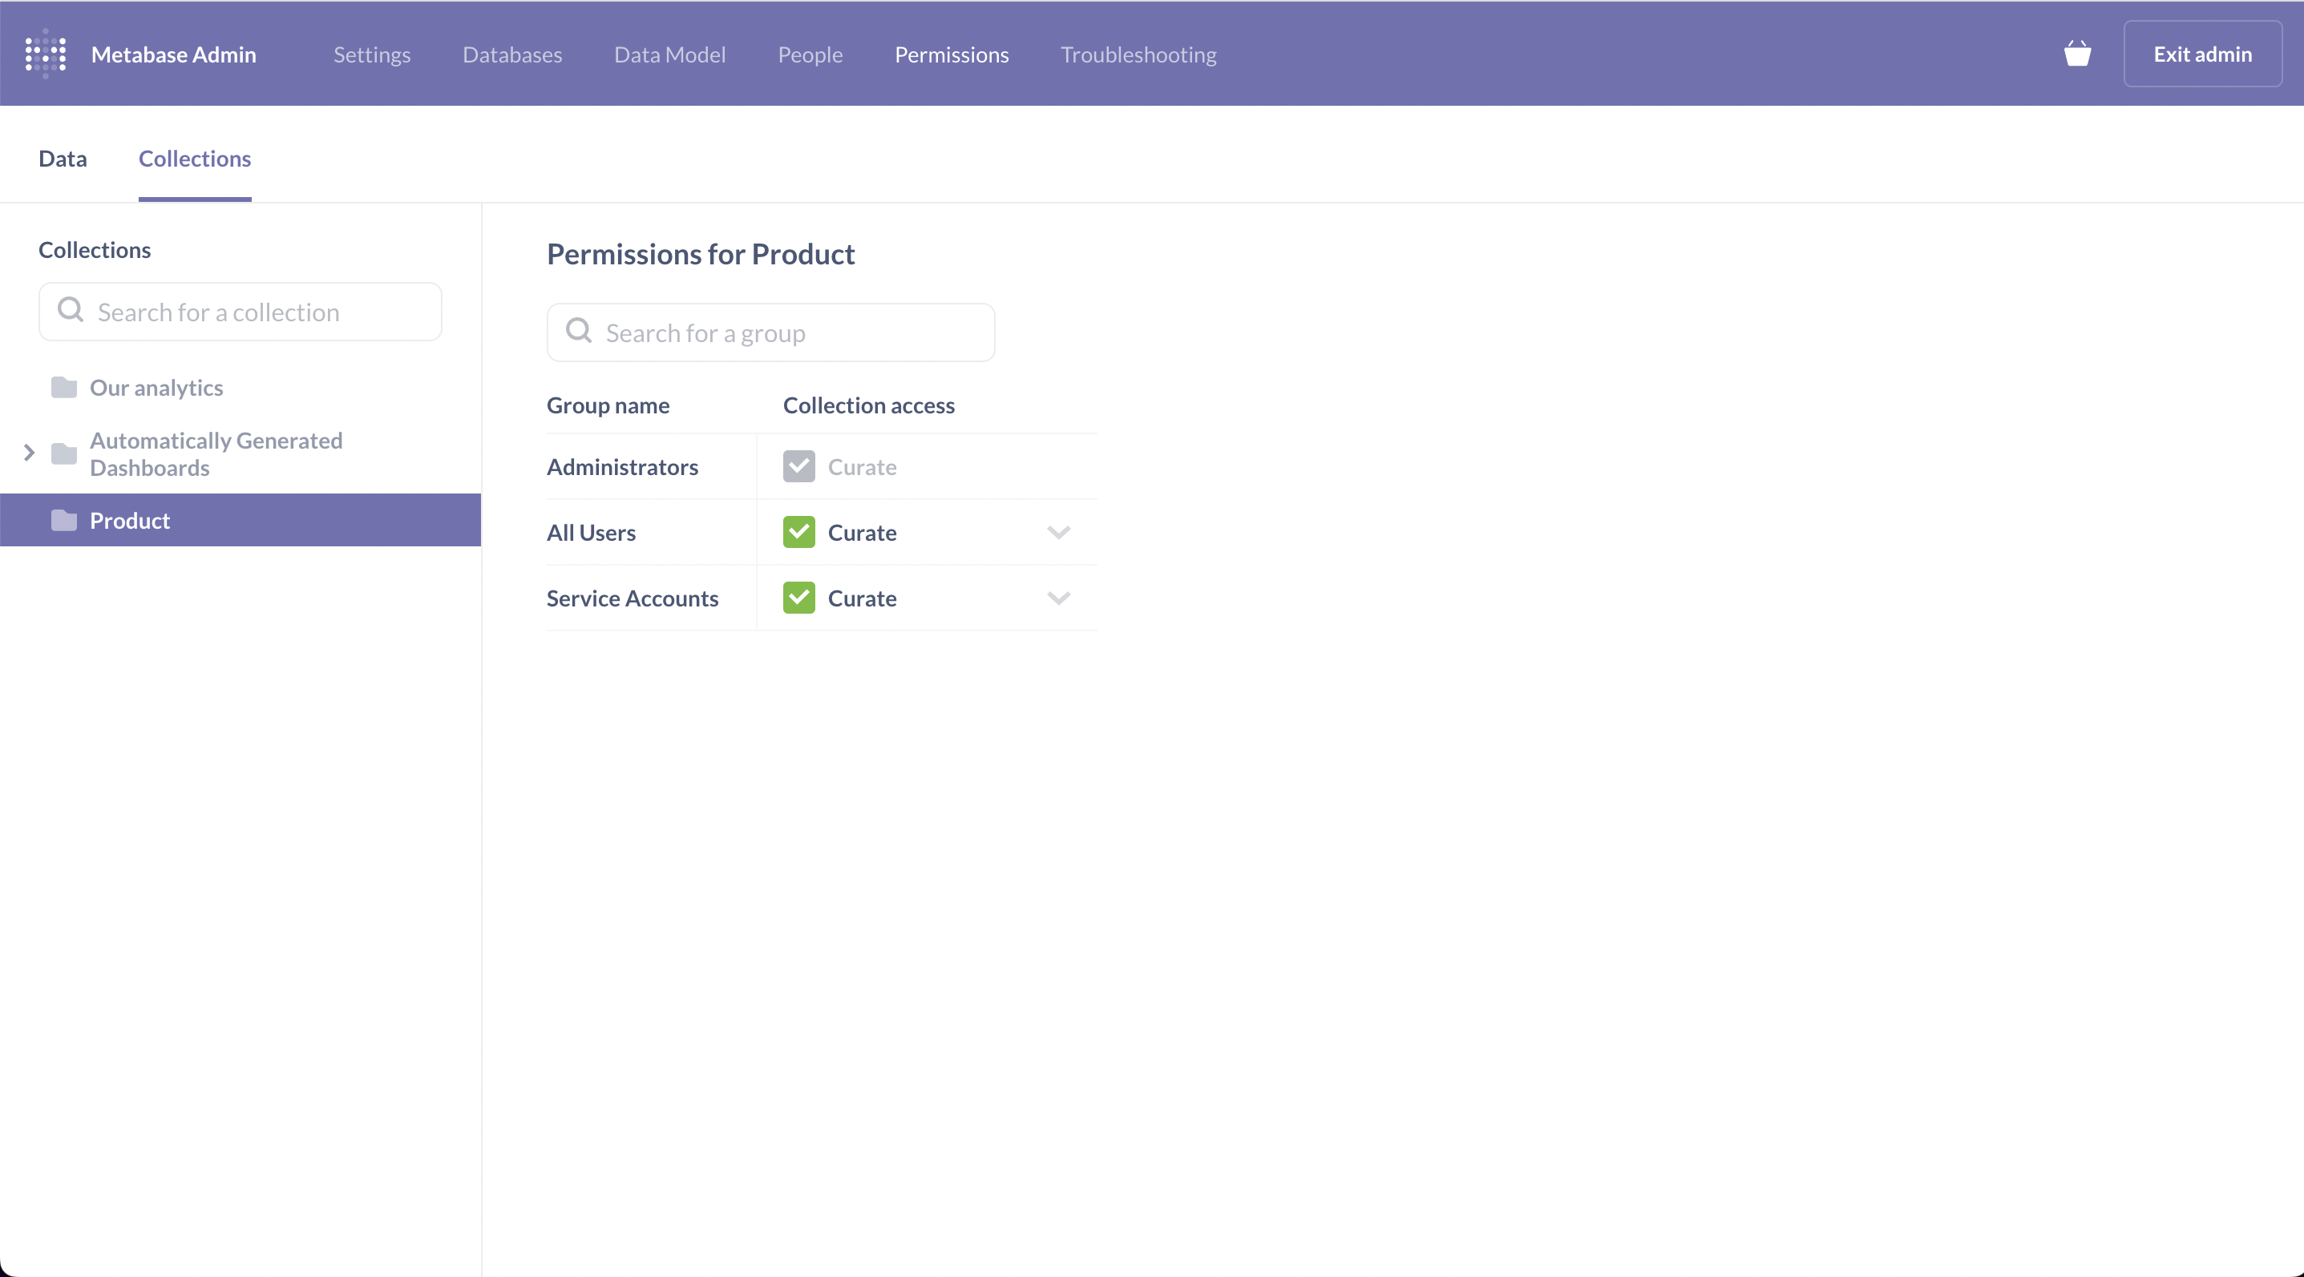This screenshot has width=2304, height=1277.
Task: Click the Product folder icon in the sidebar
Action: coord(64,520)
